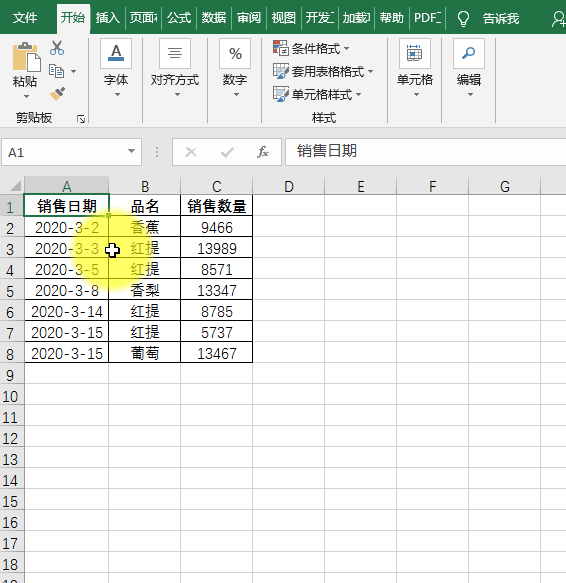Click the 套用表格格式 table format icon
Image resolution: width=566 pixels, height=583 pixels.
[281, 71]
